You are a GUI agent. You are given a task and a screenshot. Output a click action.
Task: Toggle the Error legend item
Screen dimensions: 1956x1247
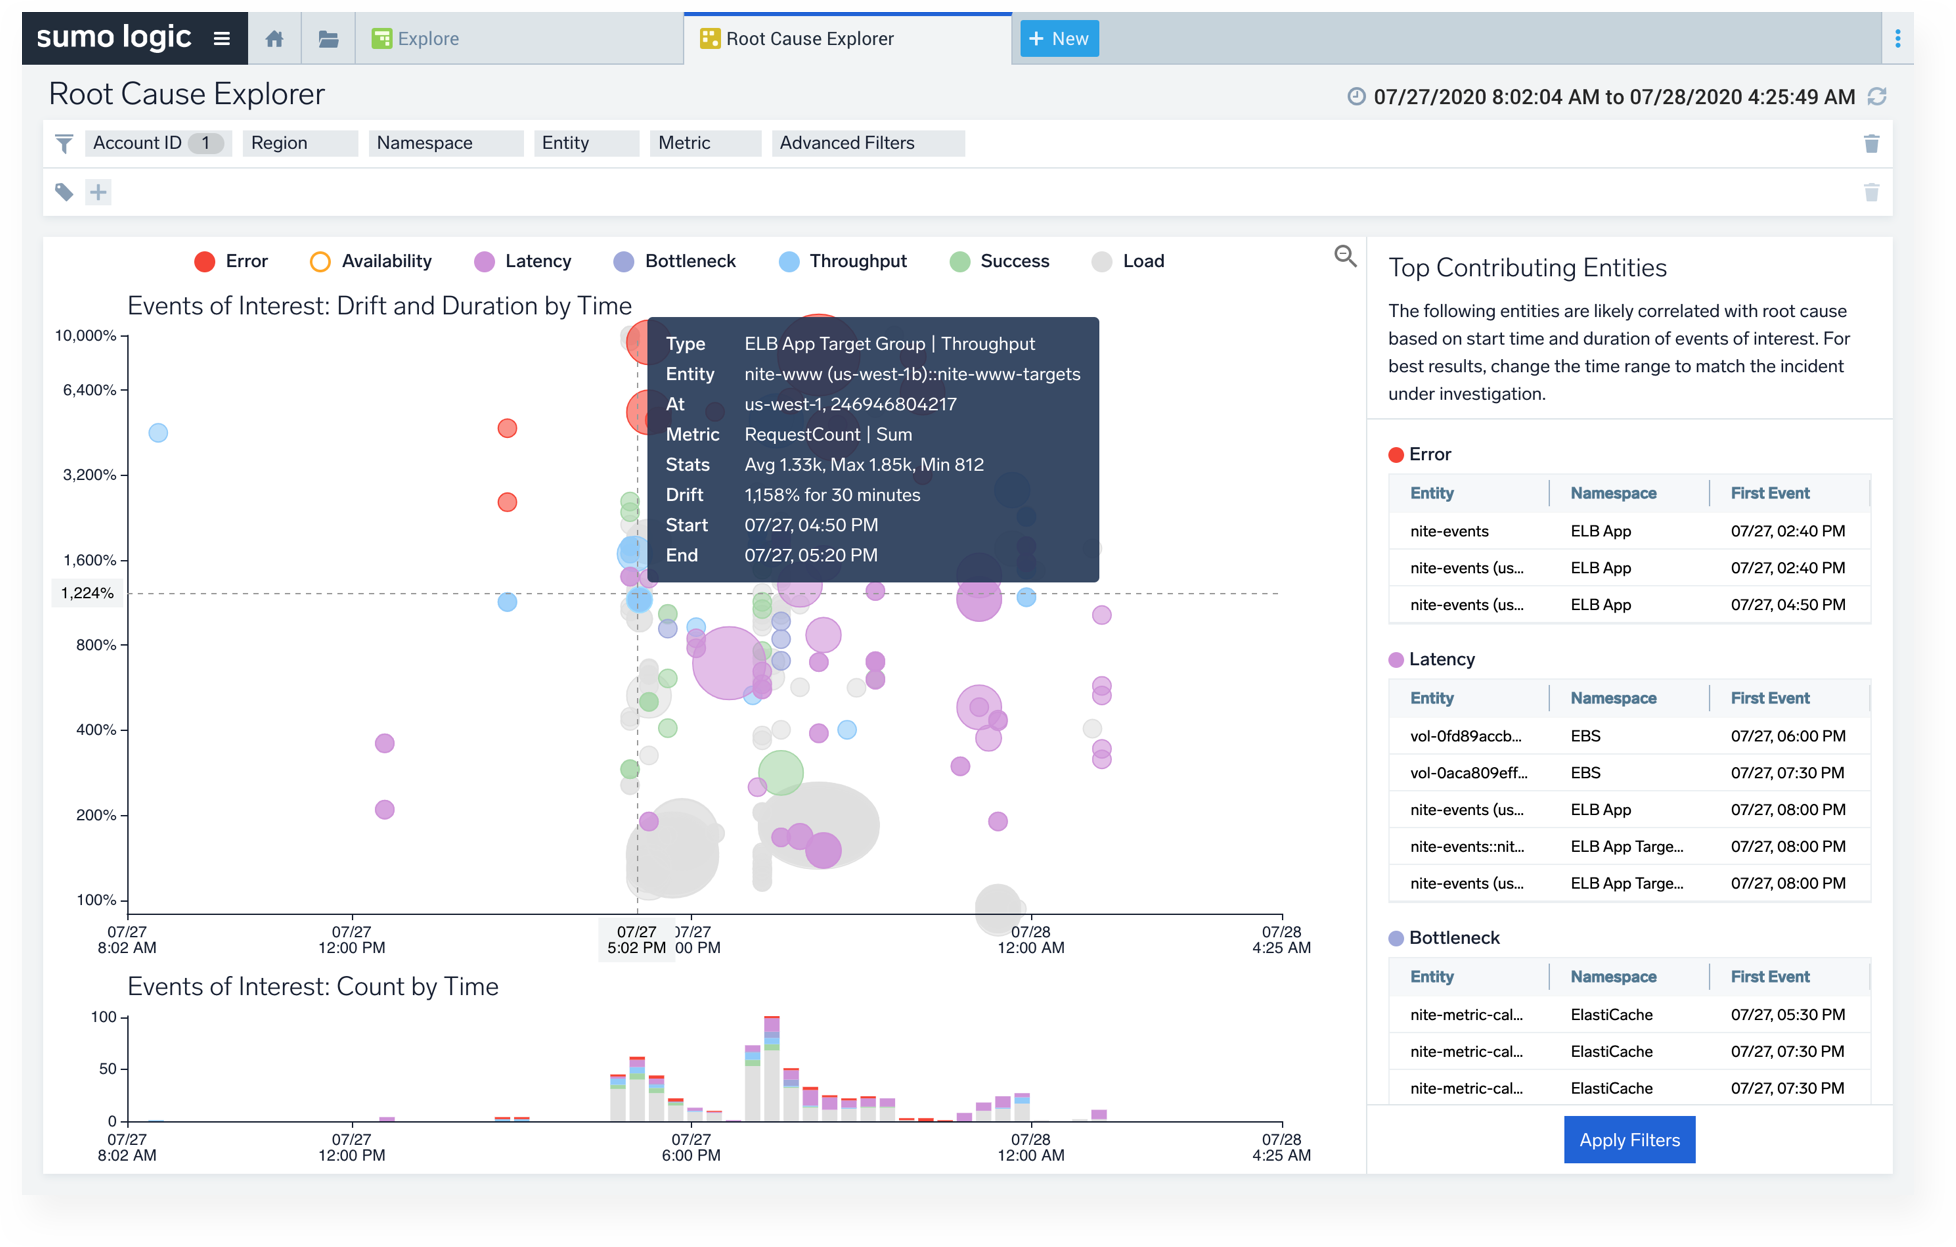tap(231, 262)
